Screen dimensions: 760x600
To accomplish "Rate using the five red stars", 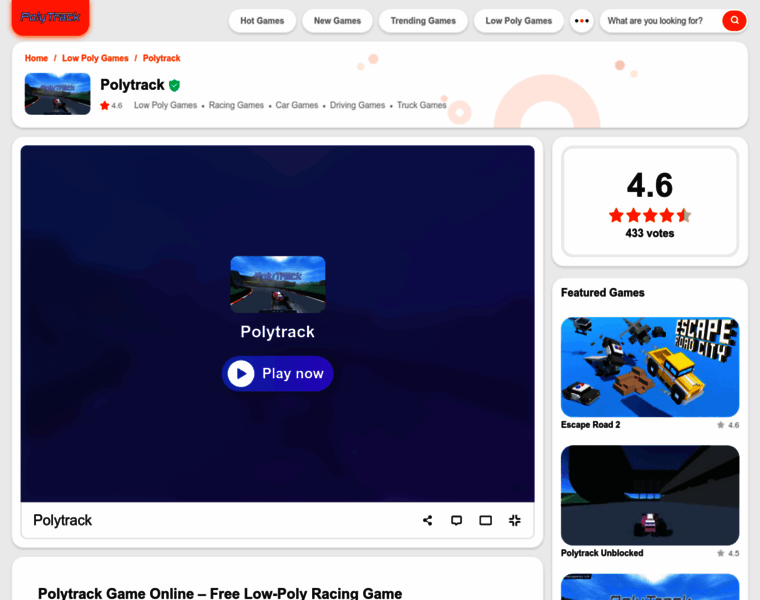I will [x=650, y=215].
